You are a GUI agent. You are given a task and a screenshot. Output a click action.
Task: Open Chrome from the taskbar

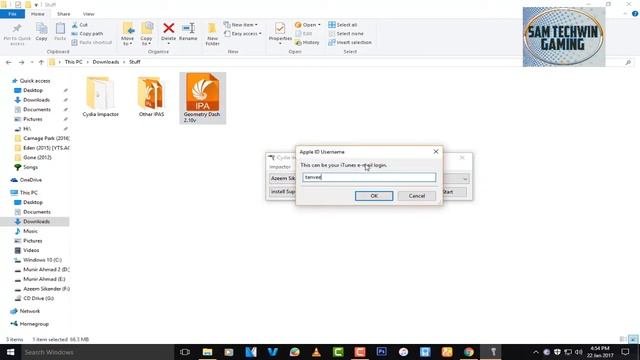pyautogui.click(x=469, y=352)
